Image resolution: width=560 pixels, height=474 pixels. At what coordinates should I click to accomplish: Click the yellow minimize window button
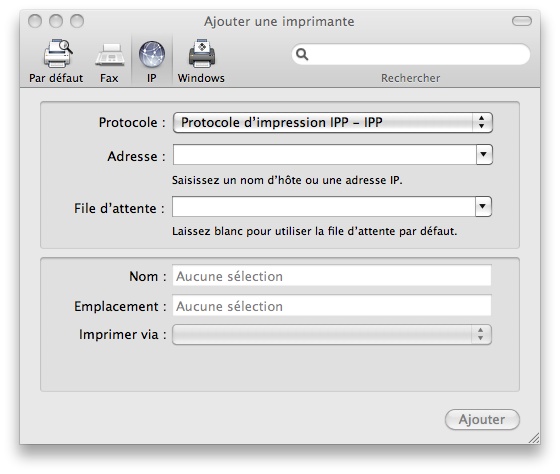point(56,21)
